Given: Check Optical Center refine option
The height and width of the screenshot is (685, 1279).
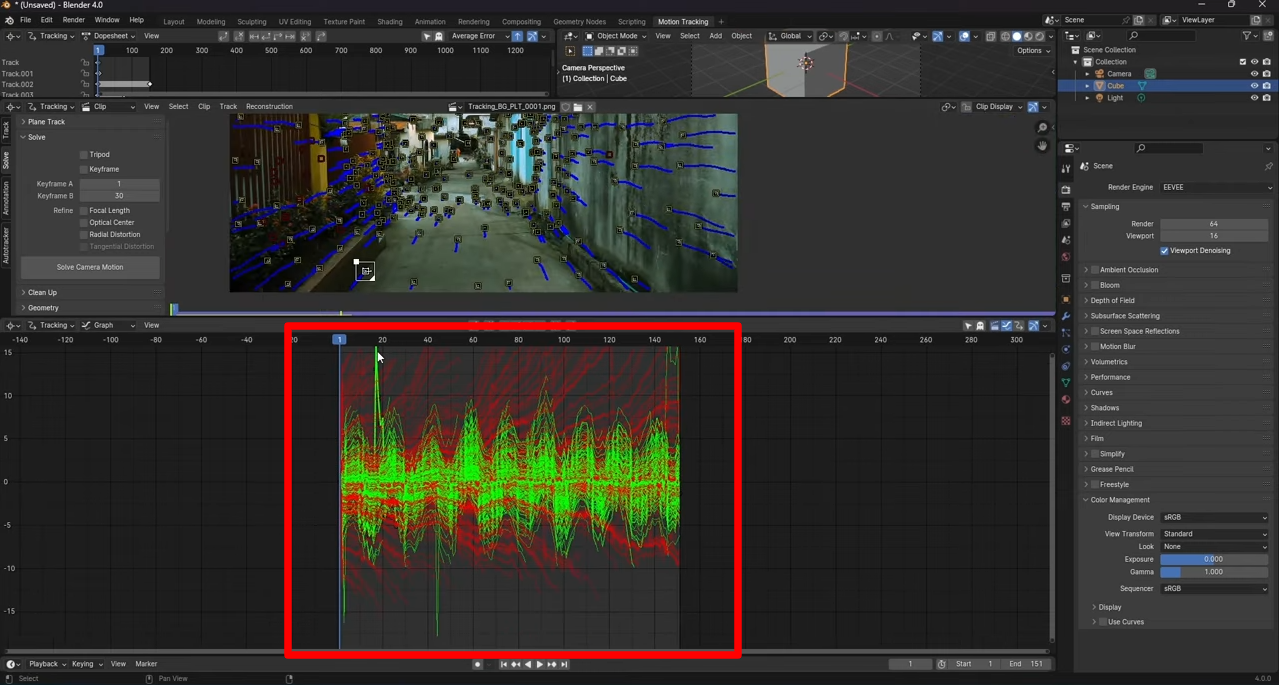Looking at the screenshot, I should tap(84, 223).
